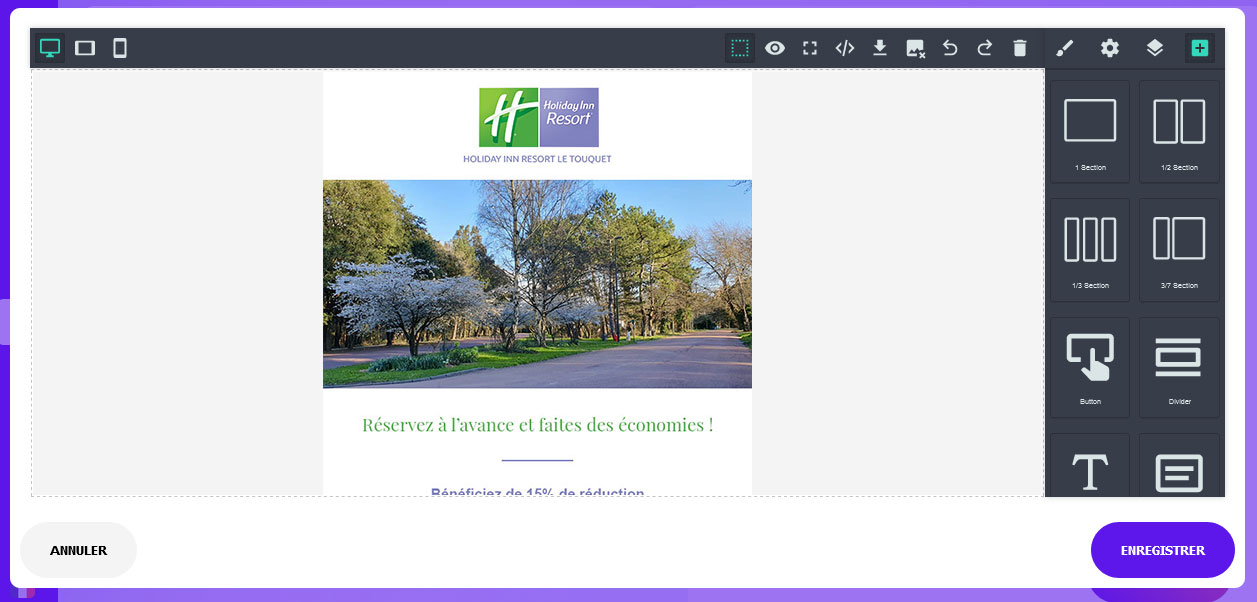This screenshot has width=1257, height=602.
Task: Switch to mobile device preview
Action: coord(120,48)
